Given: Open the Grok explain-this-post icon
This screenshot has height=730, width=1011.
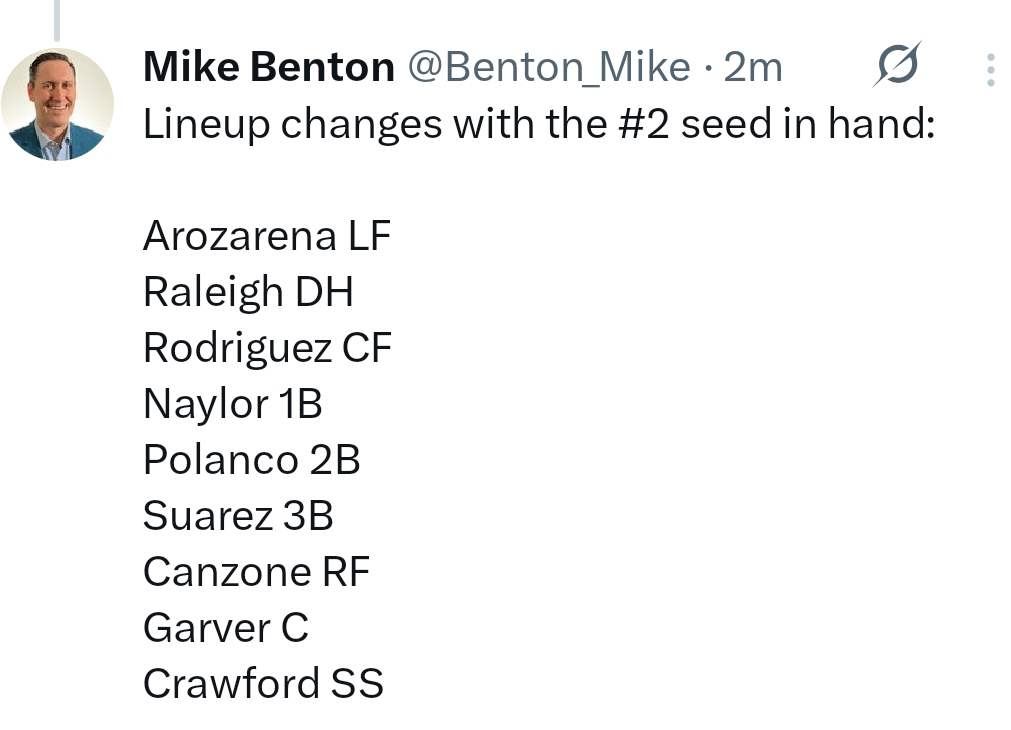Looking at the screenshot, I should pyautogui.click(x=897, y=67).
